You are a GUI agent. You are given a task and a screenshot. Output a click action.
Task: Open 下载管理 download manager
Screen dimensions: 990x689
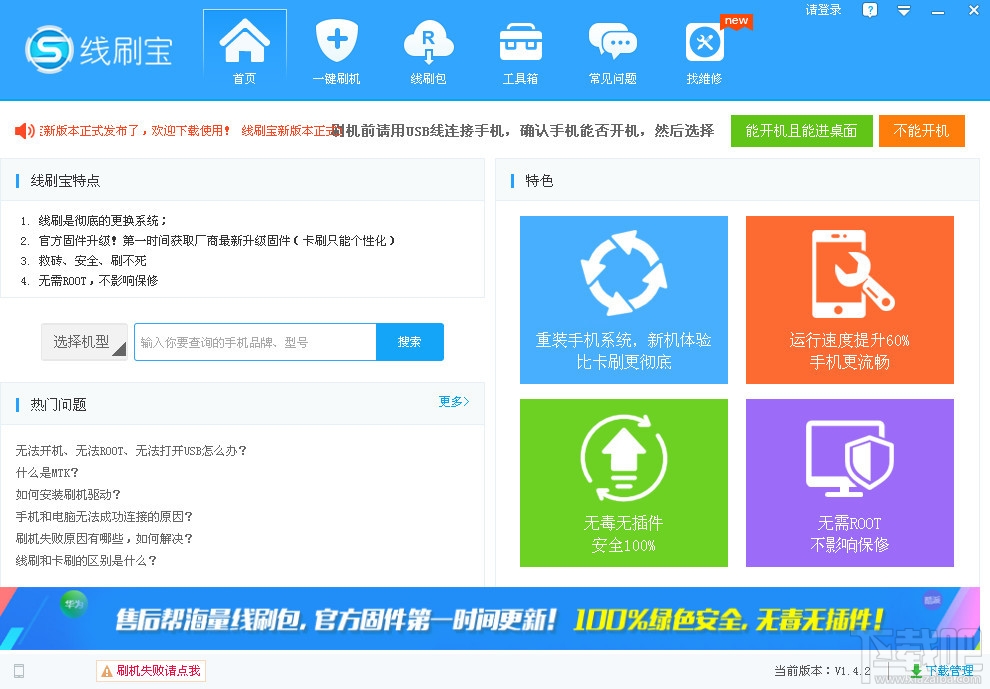point(941,671)
